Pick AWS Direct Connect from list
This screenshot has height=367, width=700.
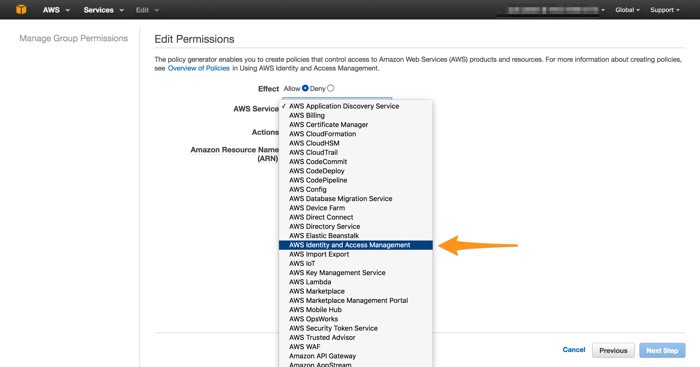point(356,217)
